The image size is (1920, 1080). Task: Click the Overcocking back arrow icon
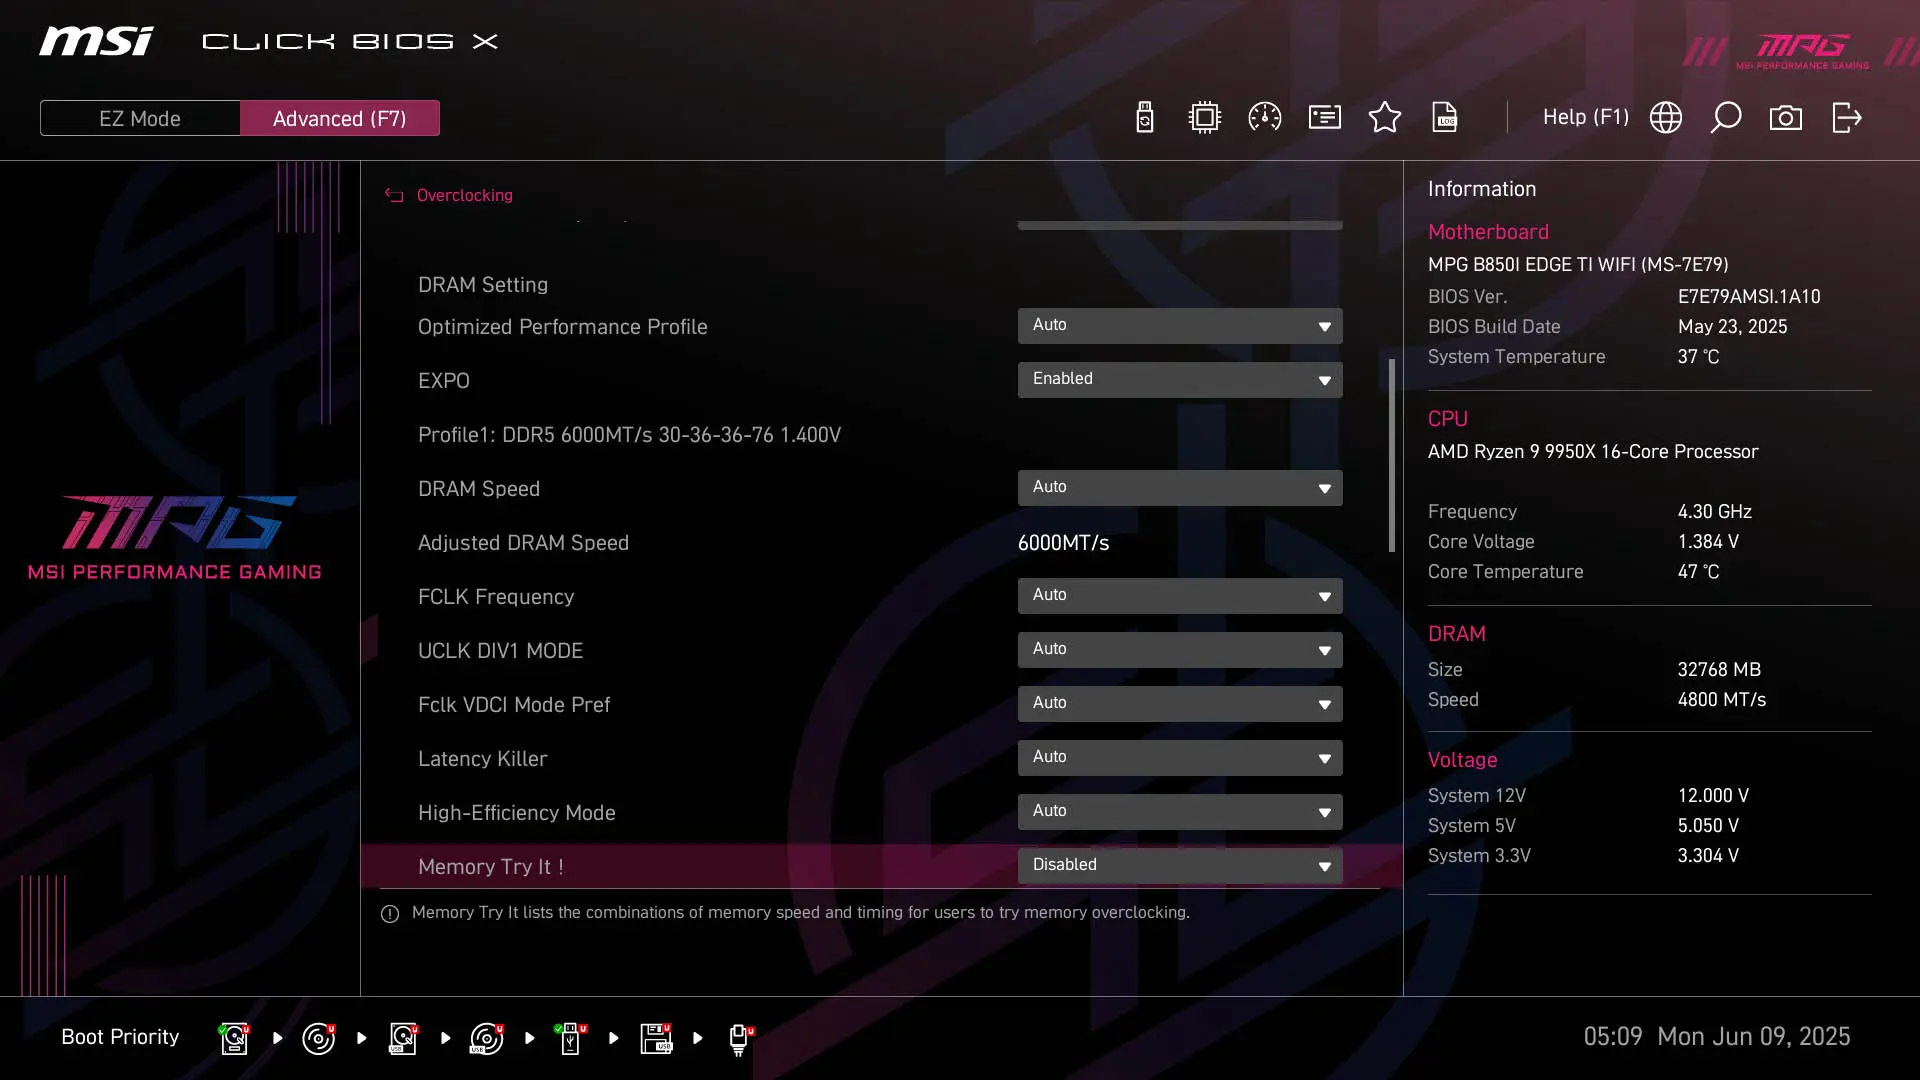394,195
